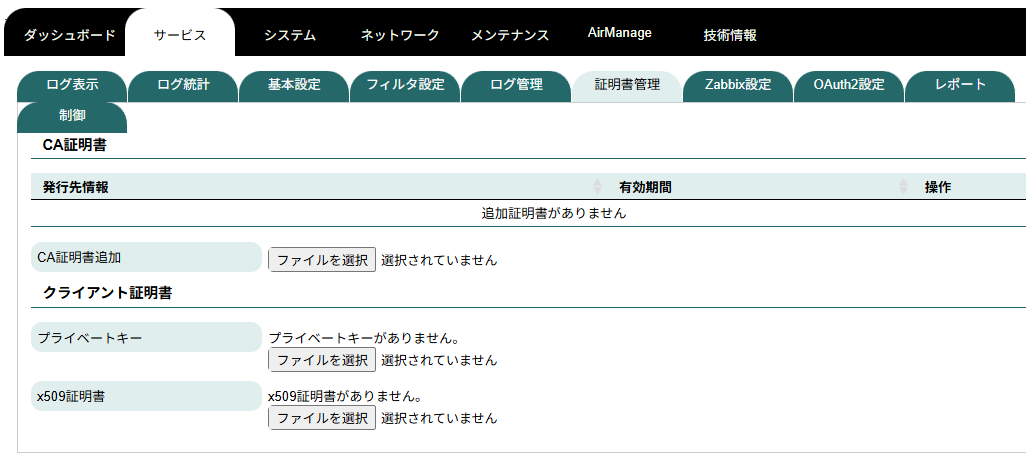Select the 証明書管理 tab
Image resolution: width=1026 pixels, height=464 pixels.
(627, 86)
